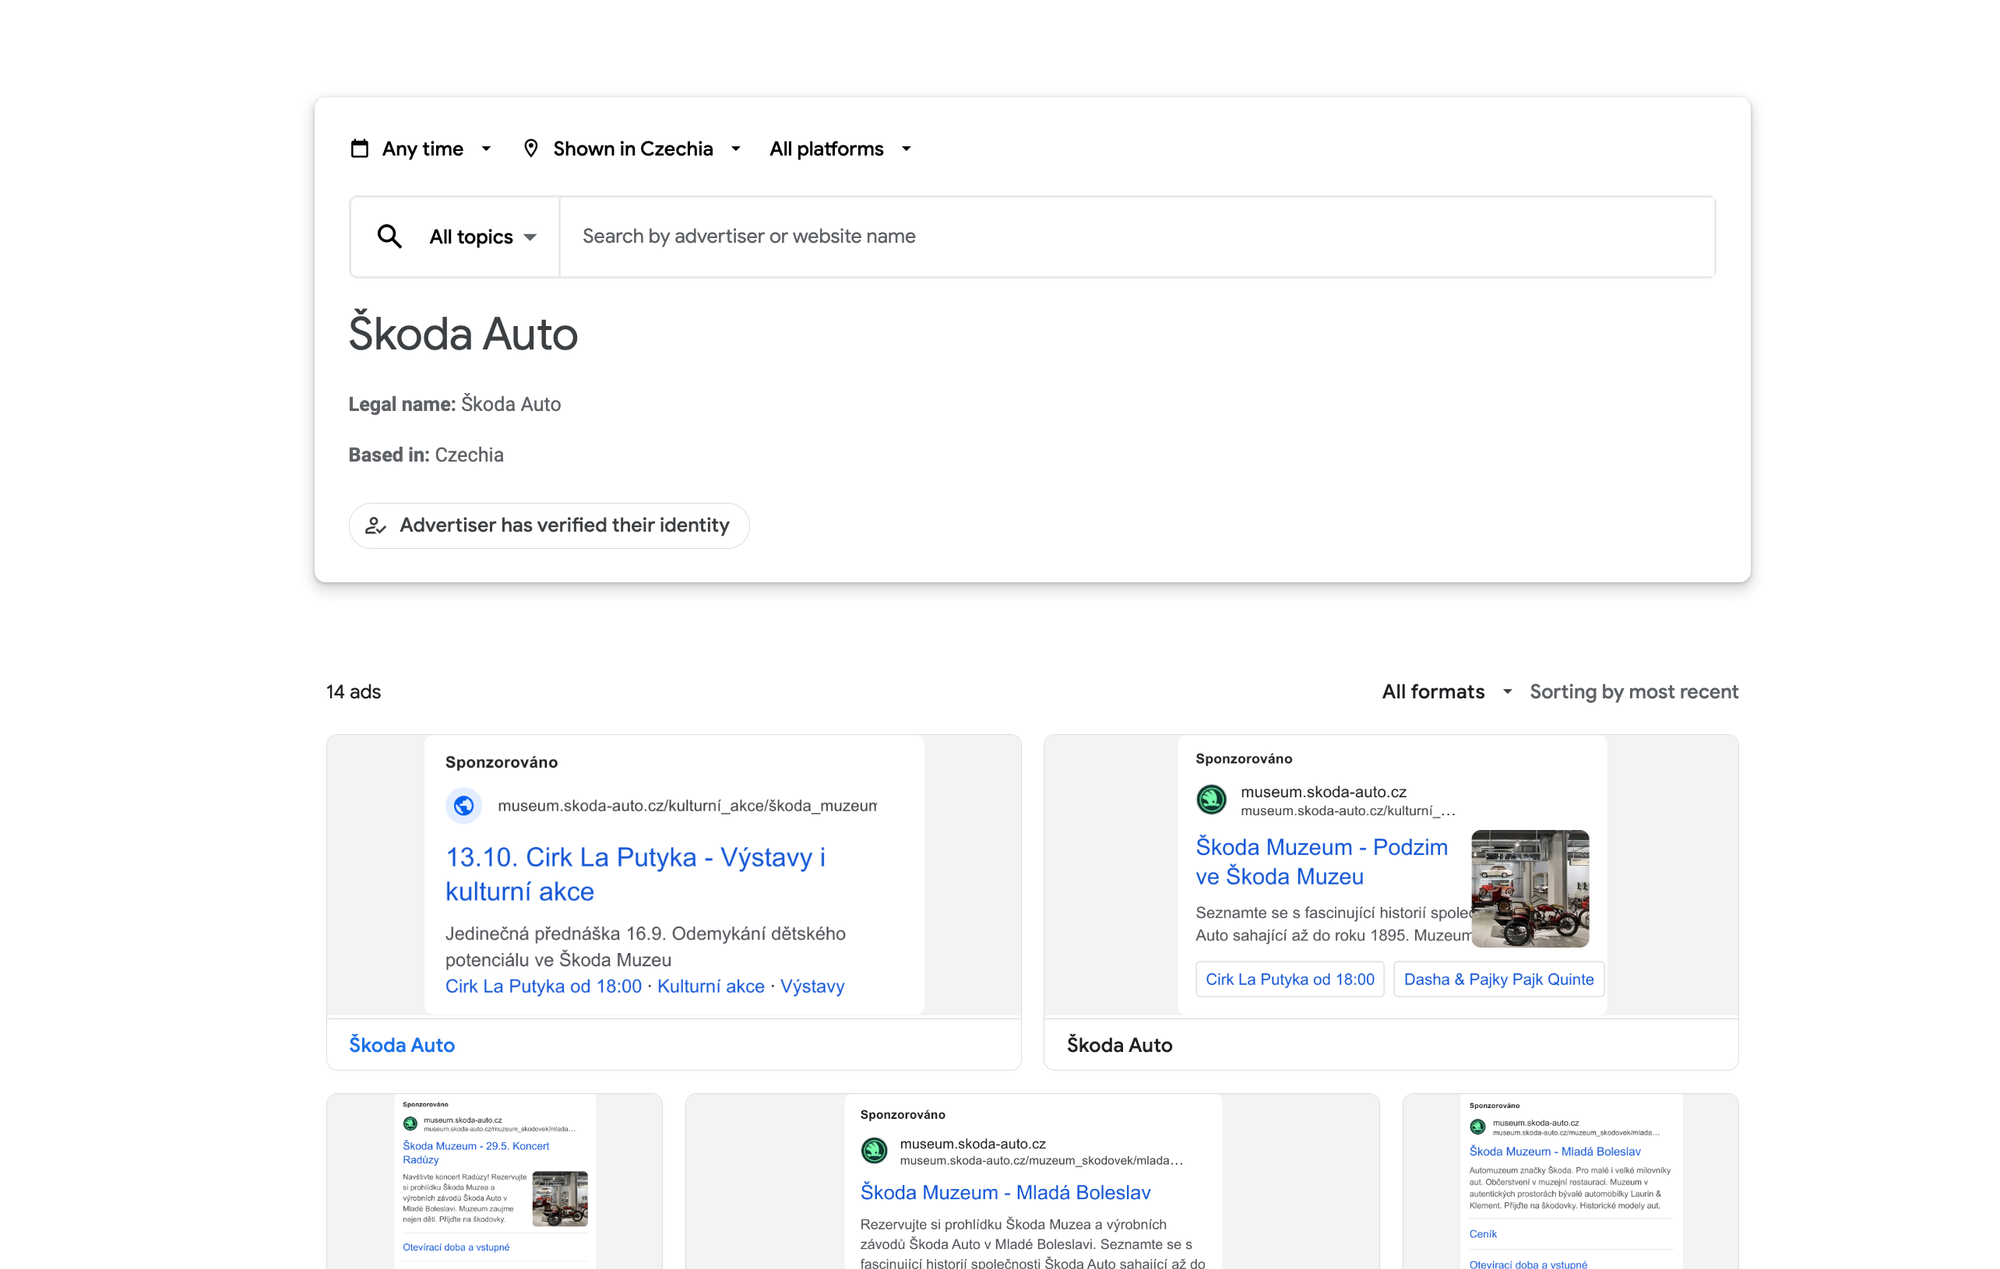Screen dimensions: 2000x1269
Task: Open the Any time date filter
Action: tap(422, 149)
